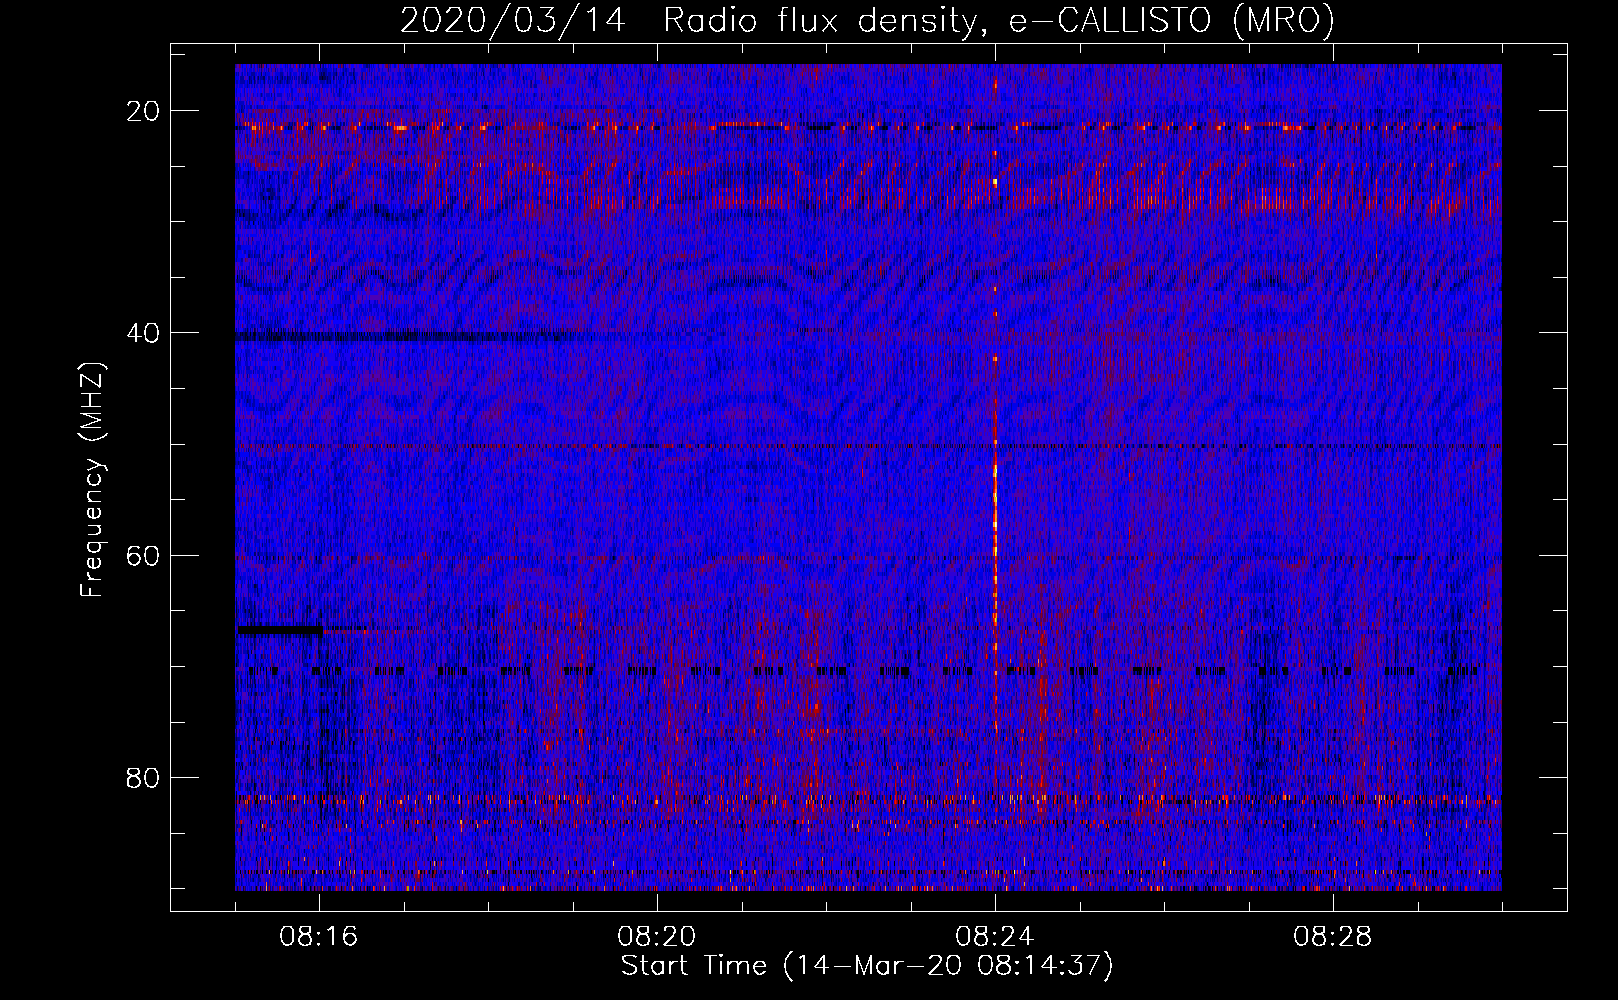Viewport: 1618px width, 1000px height.
Task: Click the time tick label '08:20'
Action: pyautogui.click(x=657, y=937)
